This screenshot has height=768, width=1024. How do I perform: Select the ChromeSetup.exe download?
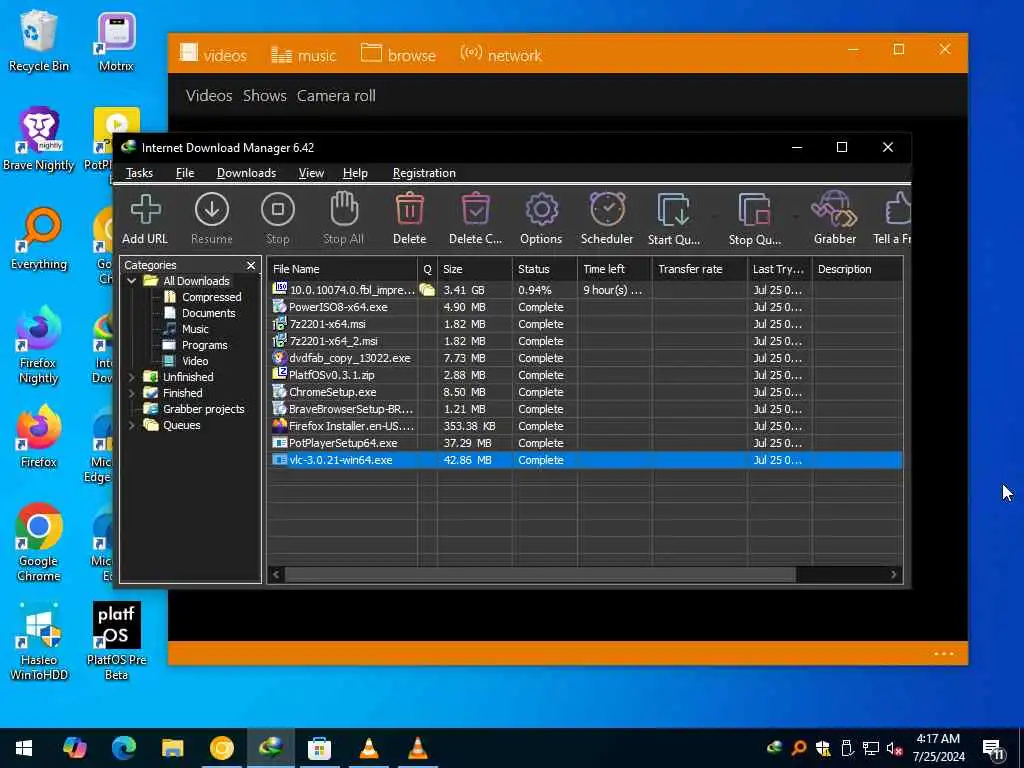click(x=585, y=392)
